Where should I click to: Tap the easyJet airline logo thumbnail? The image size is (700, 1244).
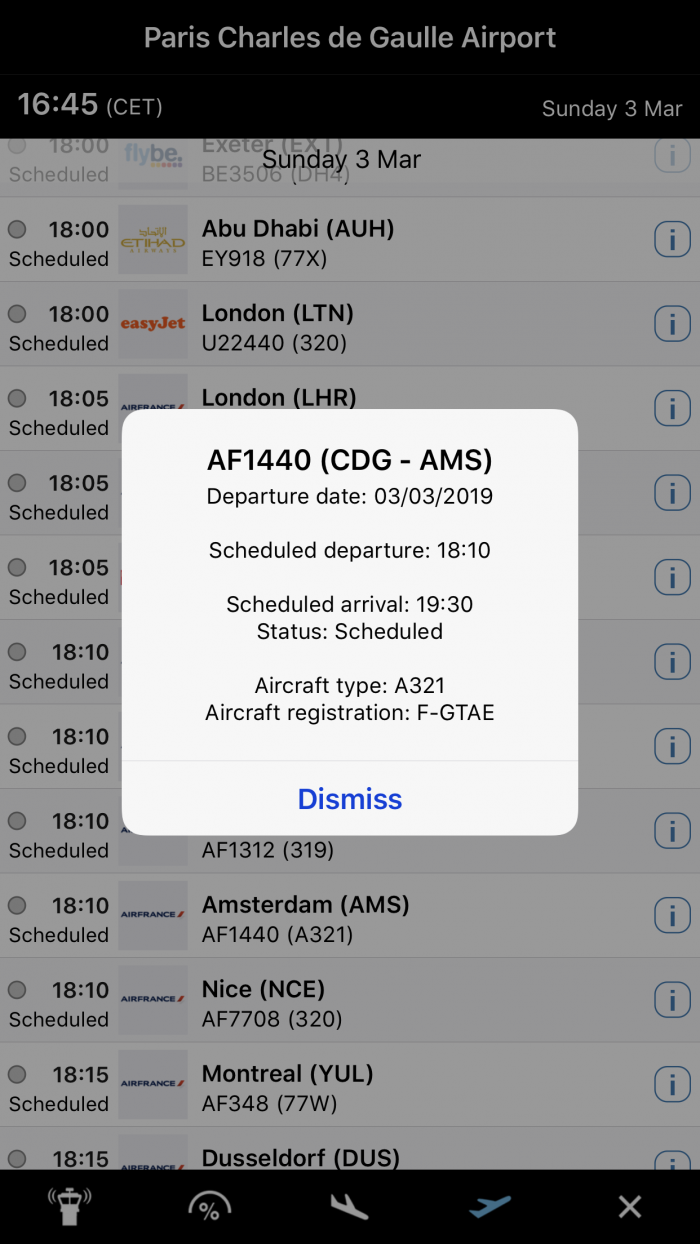tap(153, 324)
